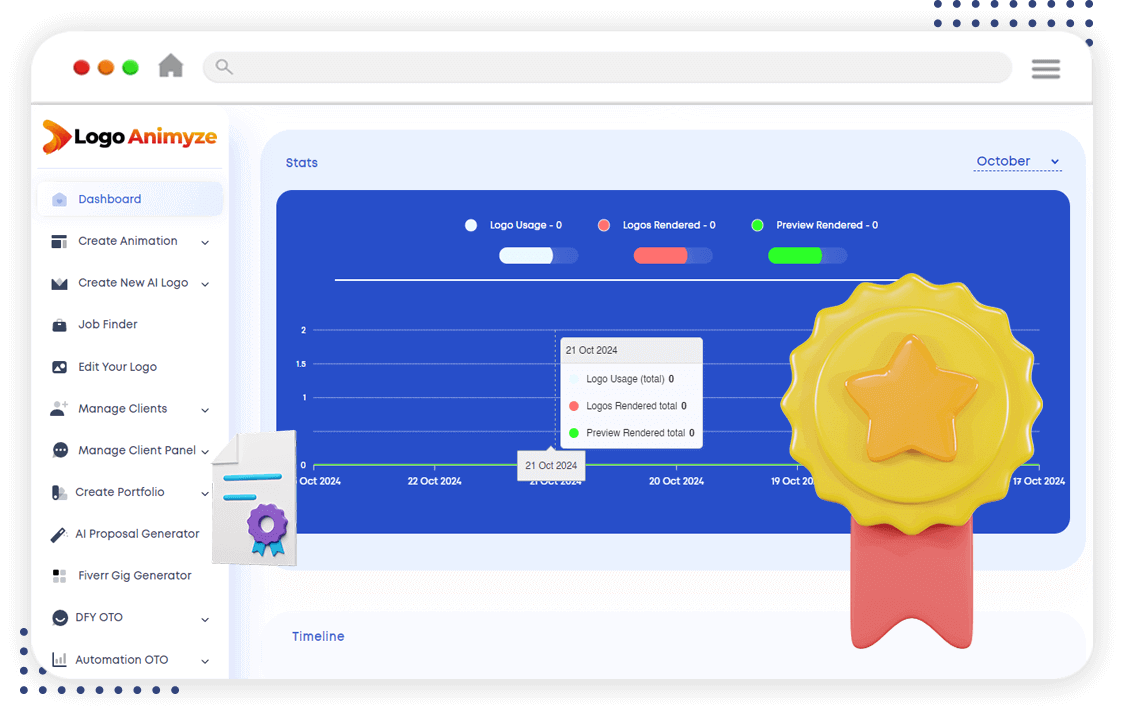Select Dashboard in the sidebar

tap(110, 199)
